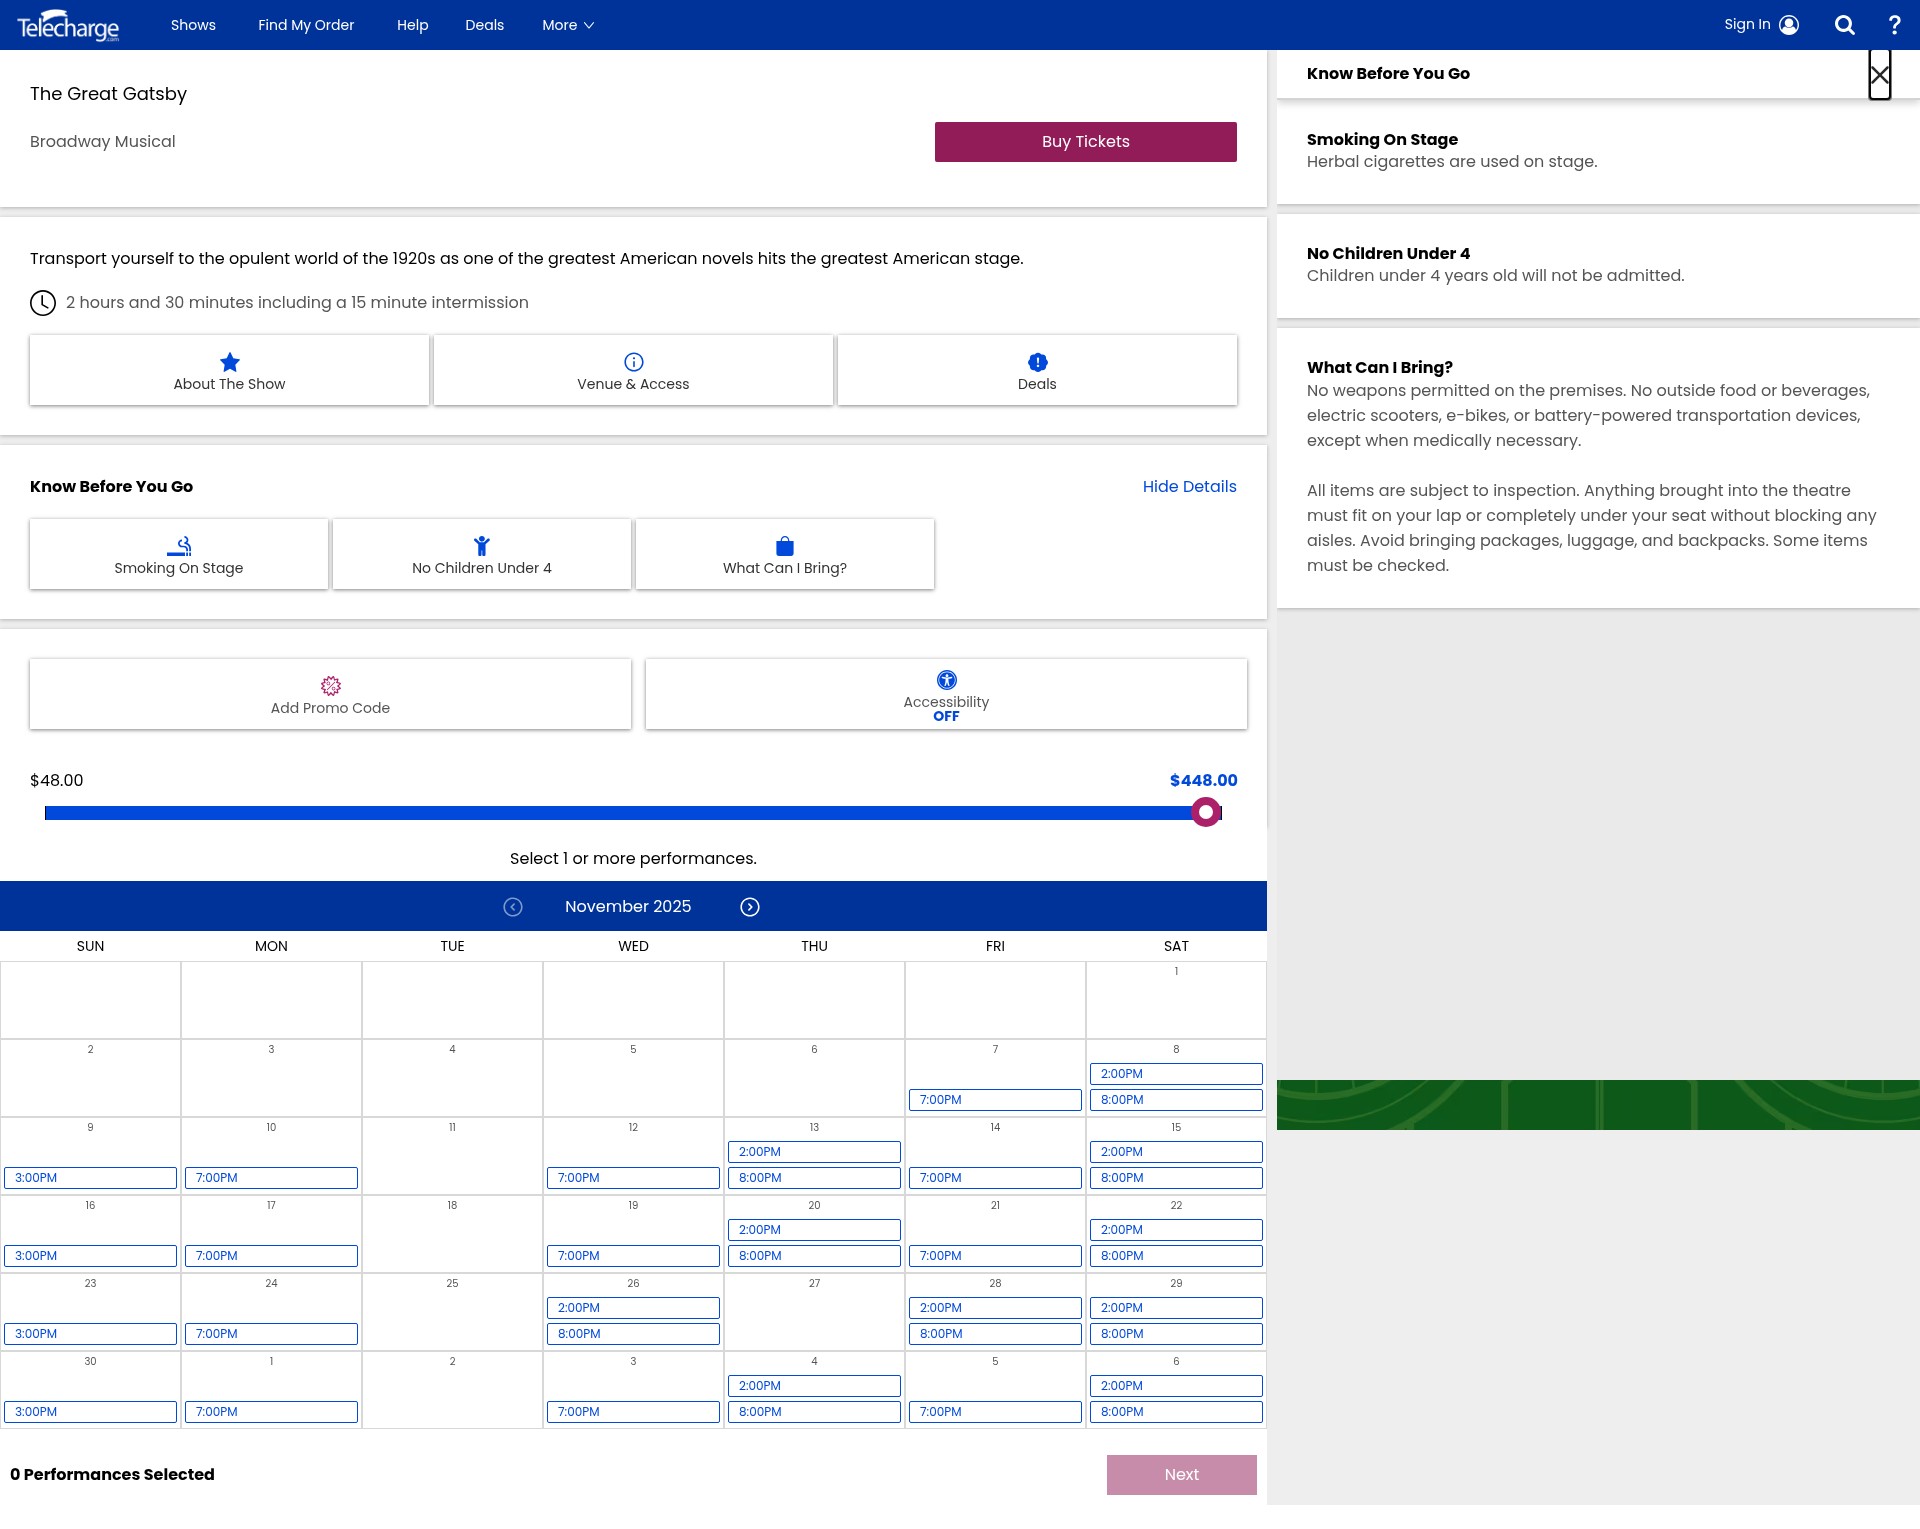Viewport: 1920px width, 1529px height.
Task: Open the Shows menu
Action: click(193, 25)
